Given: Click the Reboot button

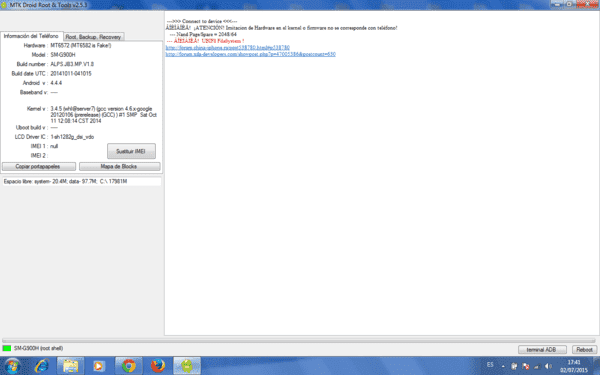Looking at the screenshot, I should [584, 349].
